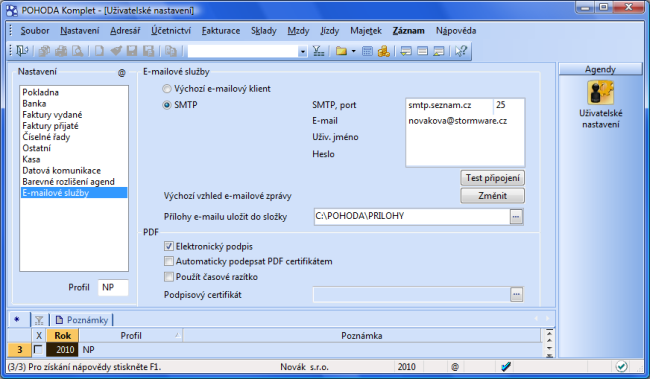This screenshot has height=379, width=650.
Task: Browse for the Přílohy folder path button
Action: coord(516,216)
